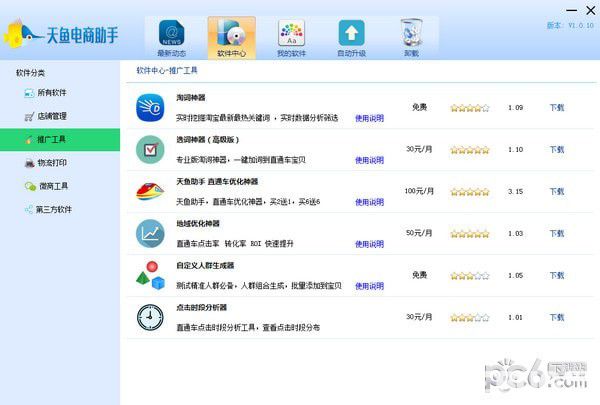Click star rating of 自定义人群生成器
This screenshot has width=600, height=405.
click(x=470, y=276)
